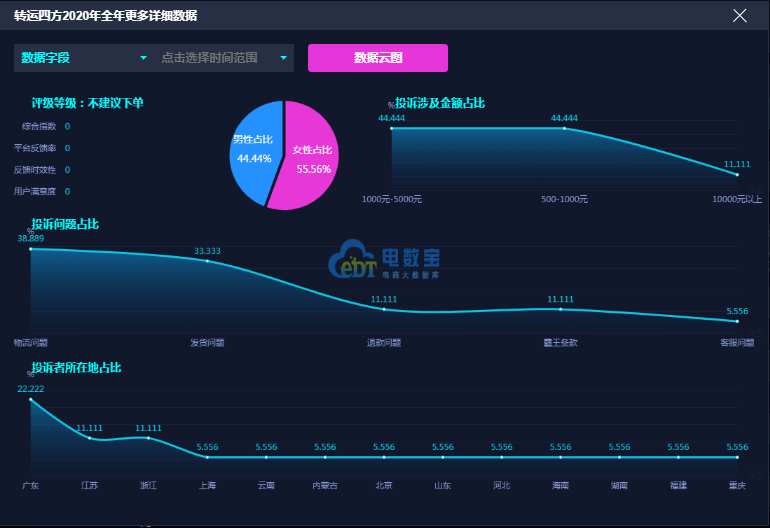Click the 霸王条款 axis label
The width and height of the screenshot is (770, 528).
[x=560, y=342]
